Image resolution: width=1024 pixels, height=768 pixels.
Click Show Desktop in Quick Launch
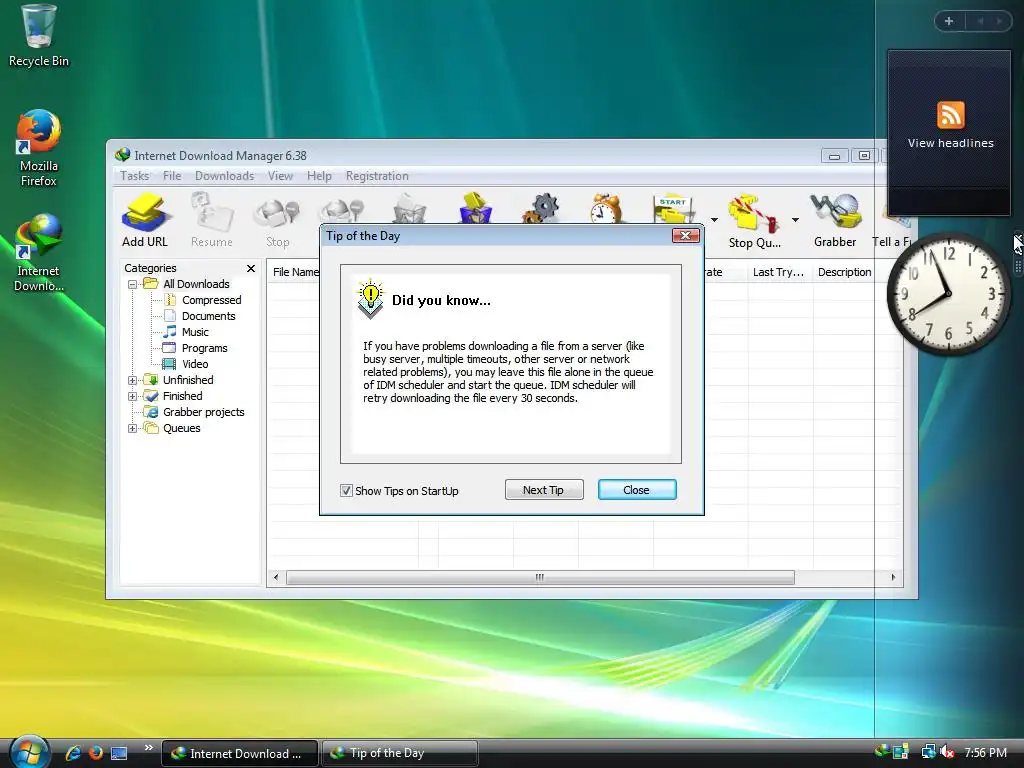(x=119, y=753)
